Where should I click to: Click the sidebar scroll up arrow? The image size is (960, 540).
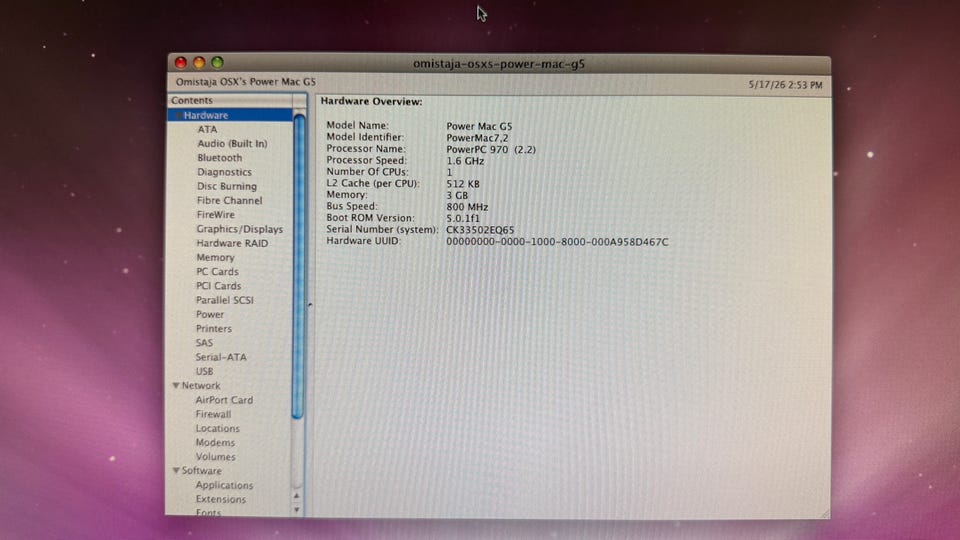click(x=297, y=496)
